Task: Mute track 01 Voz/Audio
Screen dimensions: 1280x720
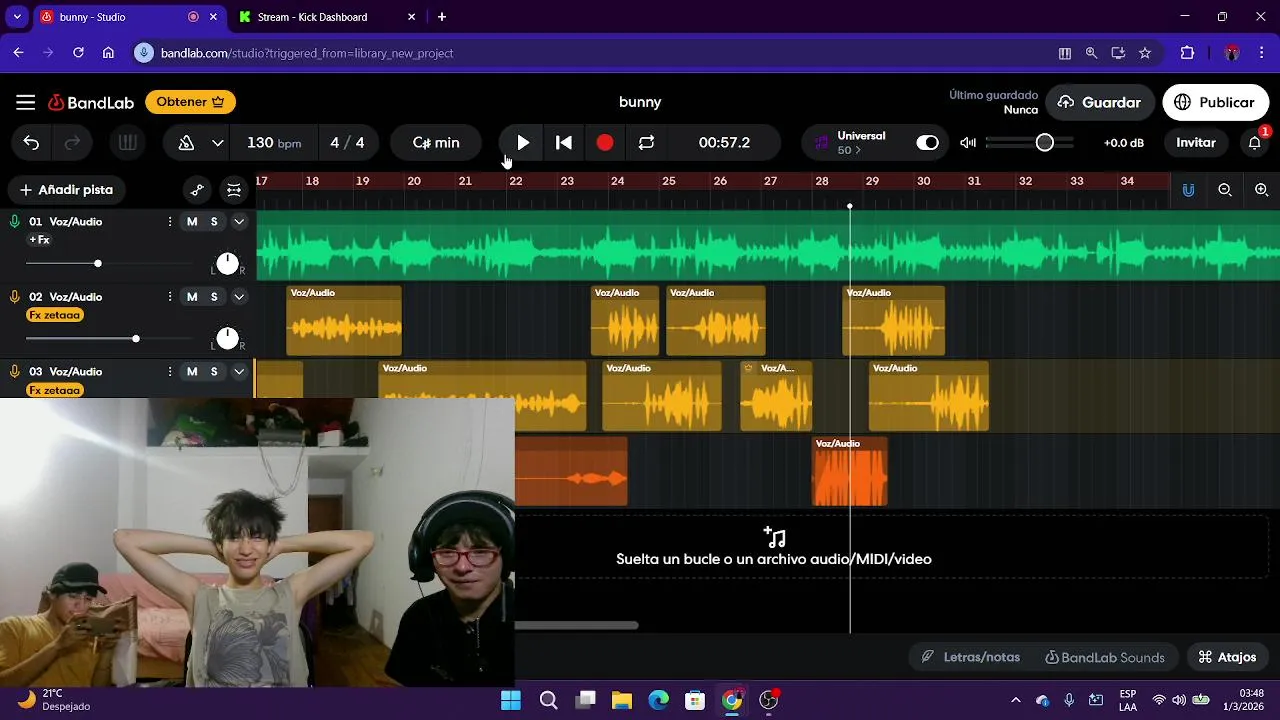Action: (192, 222)
